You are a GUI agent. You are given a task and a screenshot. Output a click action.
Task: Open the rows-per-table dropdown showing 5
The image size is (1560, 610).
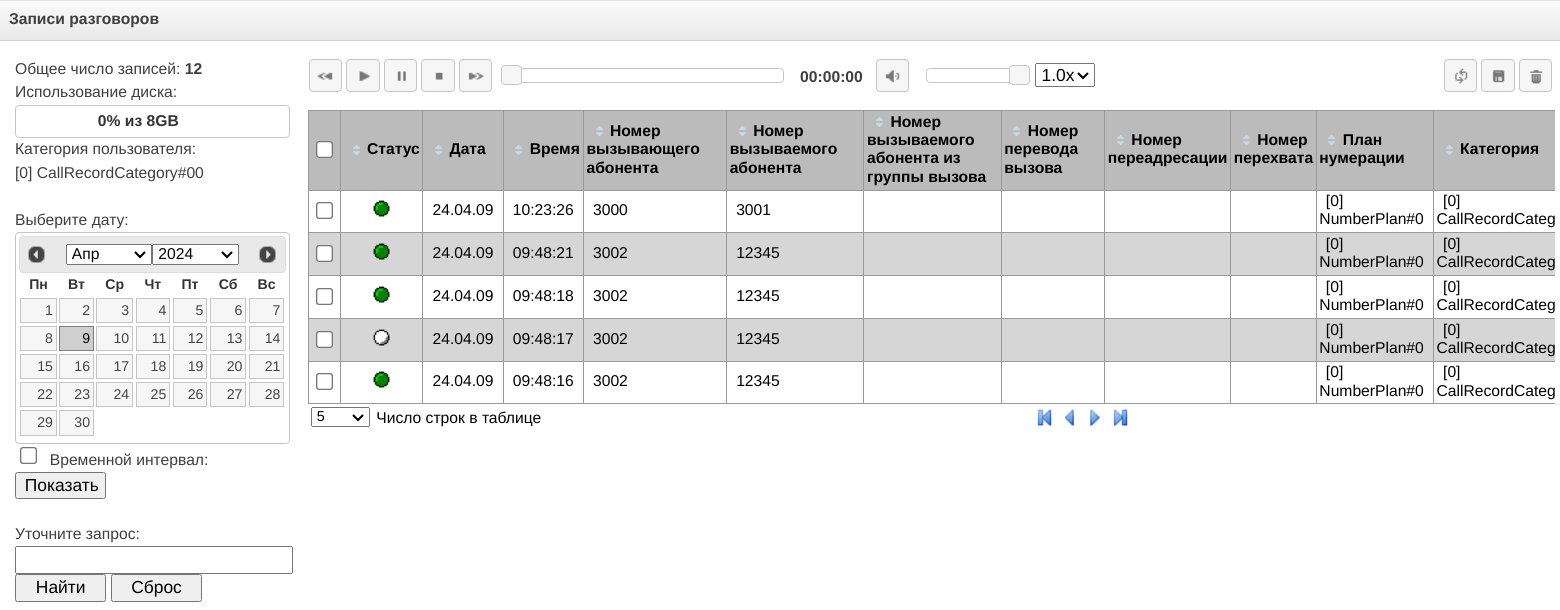coord(340,417)
